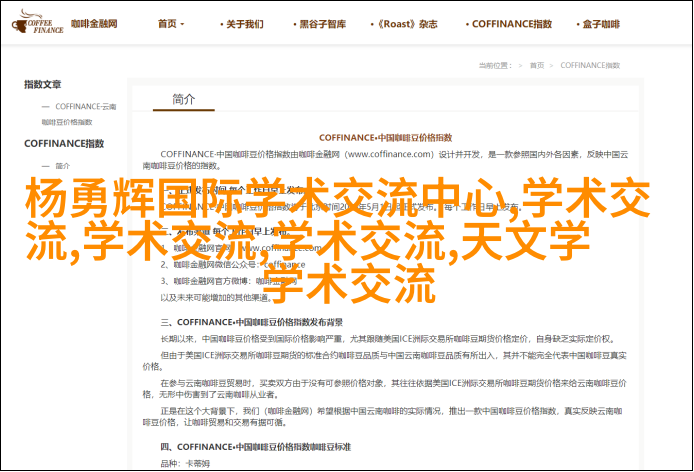Click COFFINANCE指数 in the breadcrumb trail
694x472 pixels.
590,66
